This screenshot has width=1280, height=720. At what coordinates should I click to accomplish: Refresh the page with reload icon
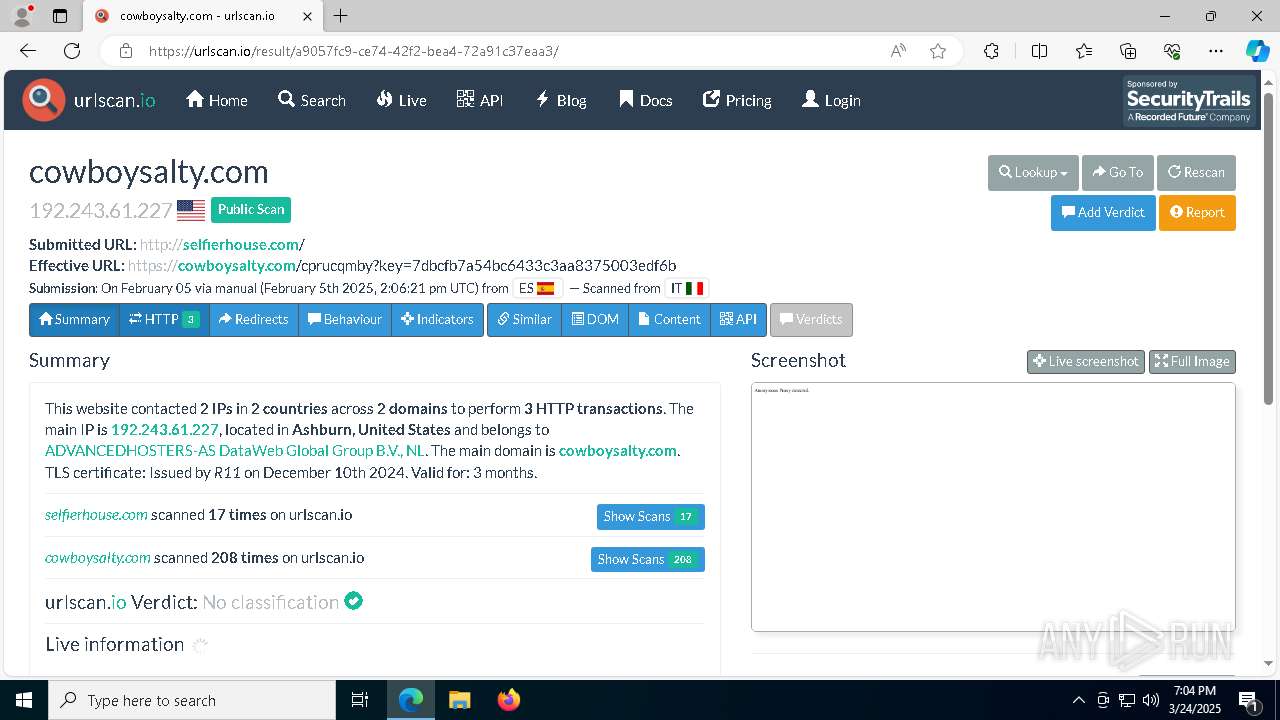(x=72, y=51)
